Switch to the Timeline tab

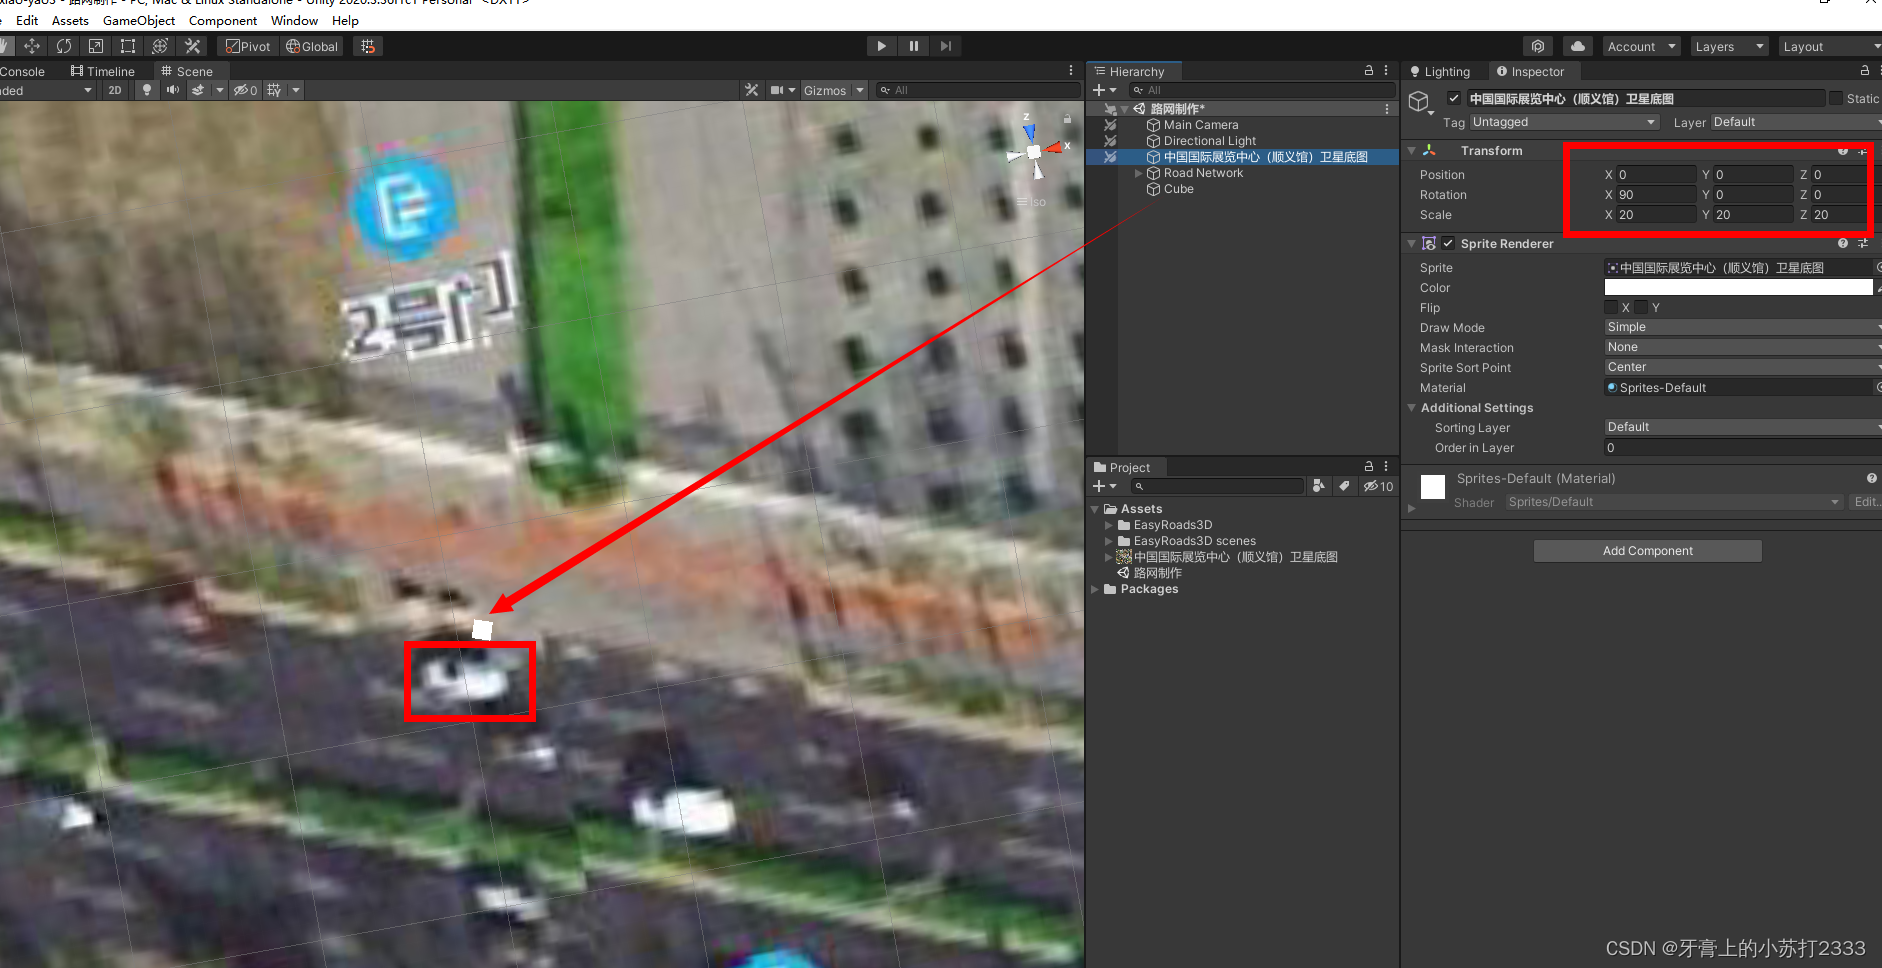(x=102, y=71)
